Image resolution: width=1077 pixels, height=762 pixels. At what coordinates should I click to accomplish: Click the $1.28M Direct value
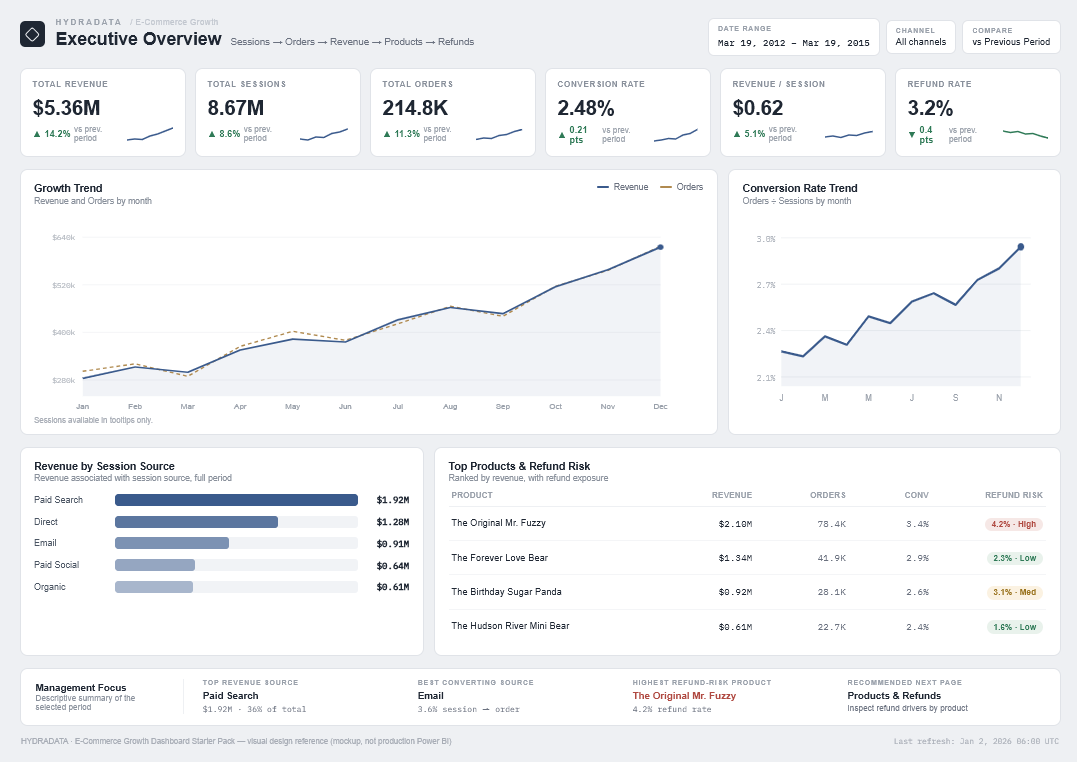pos(393,522)
